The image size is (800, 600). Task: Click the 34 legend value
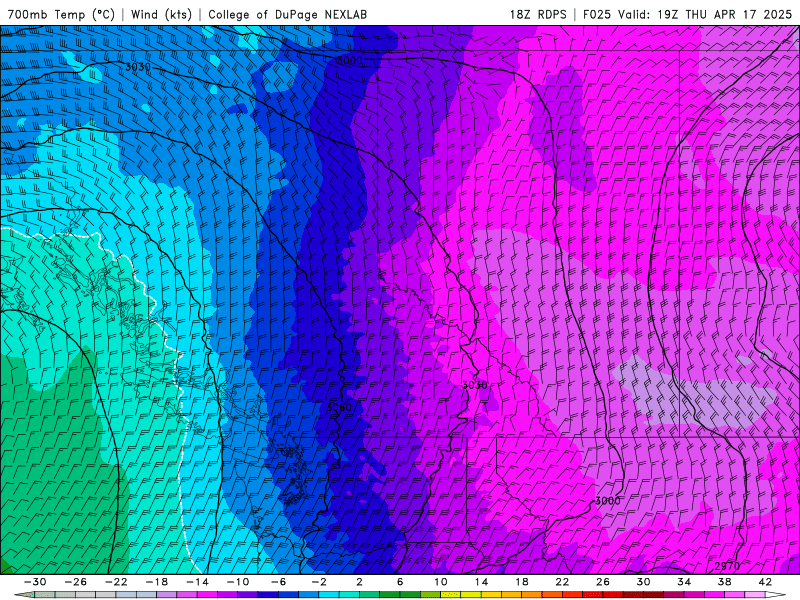[684, 582]
